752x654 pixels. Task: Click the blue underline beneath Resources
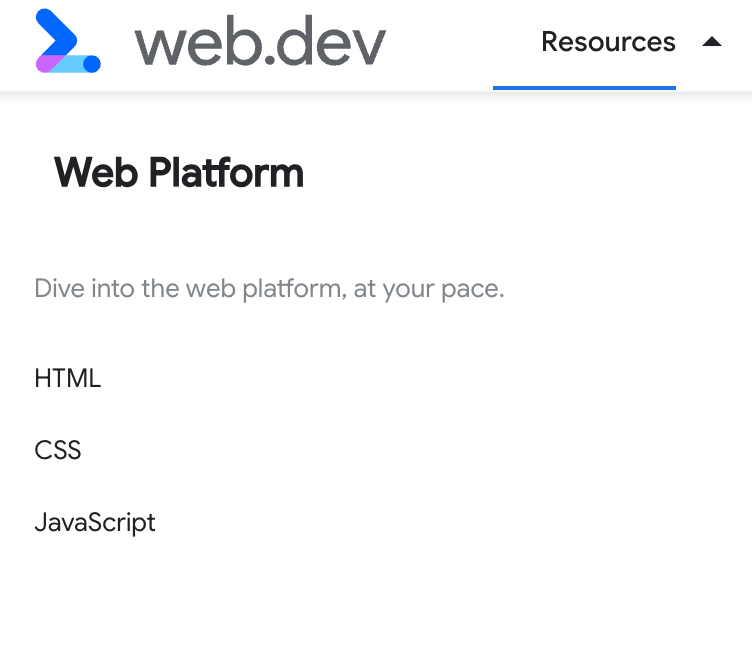click(584, 88)
